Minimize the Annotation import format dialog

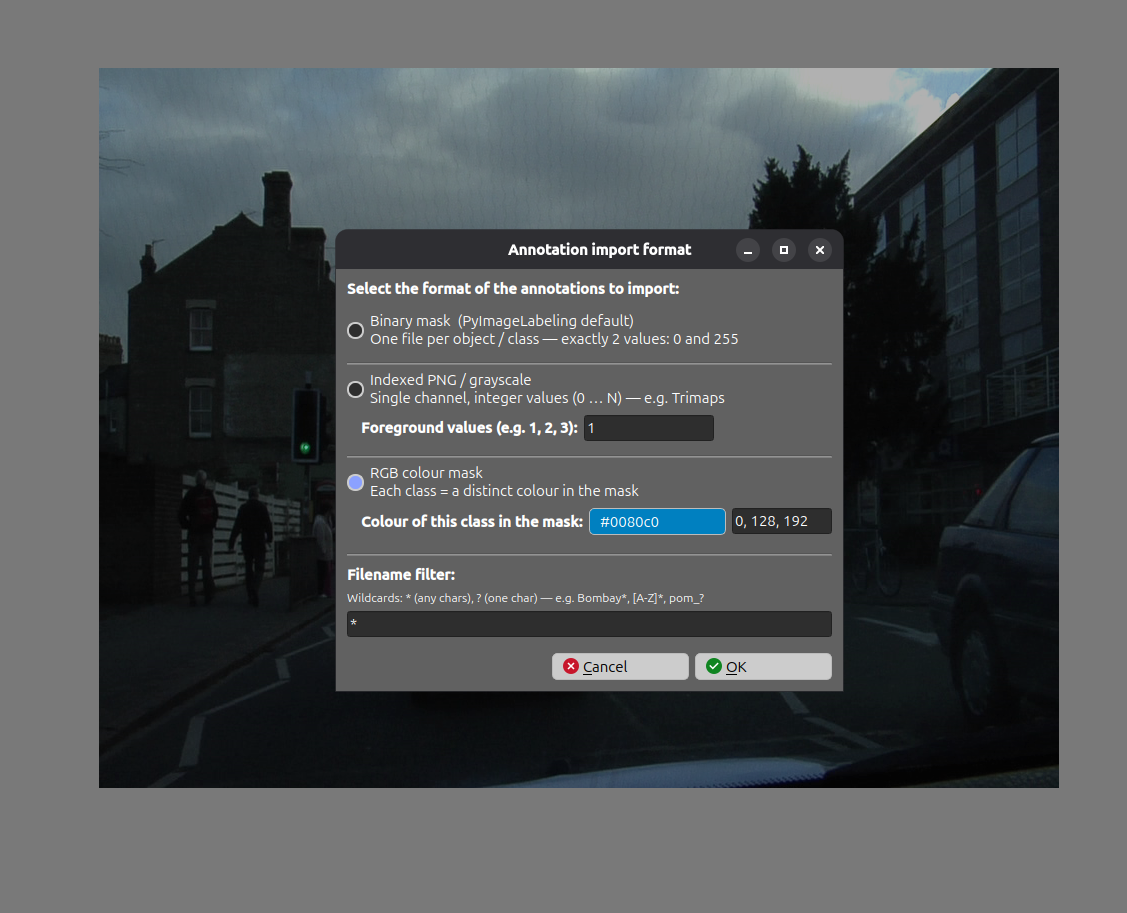[748, 250]
